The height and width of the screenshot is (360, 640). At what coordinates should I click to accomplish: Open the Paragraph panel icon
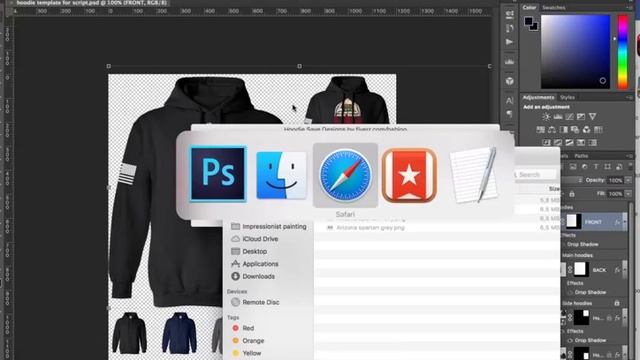(509, 114)
